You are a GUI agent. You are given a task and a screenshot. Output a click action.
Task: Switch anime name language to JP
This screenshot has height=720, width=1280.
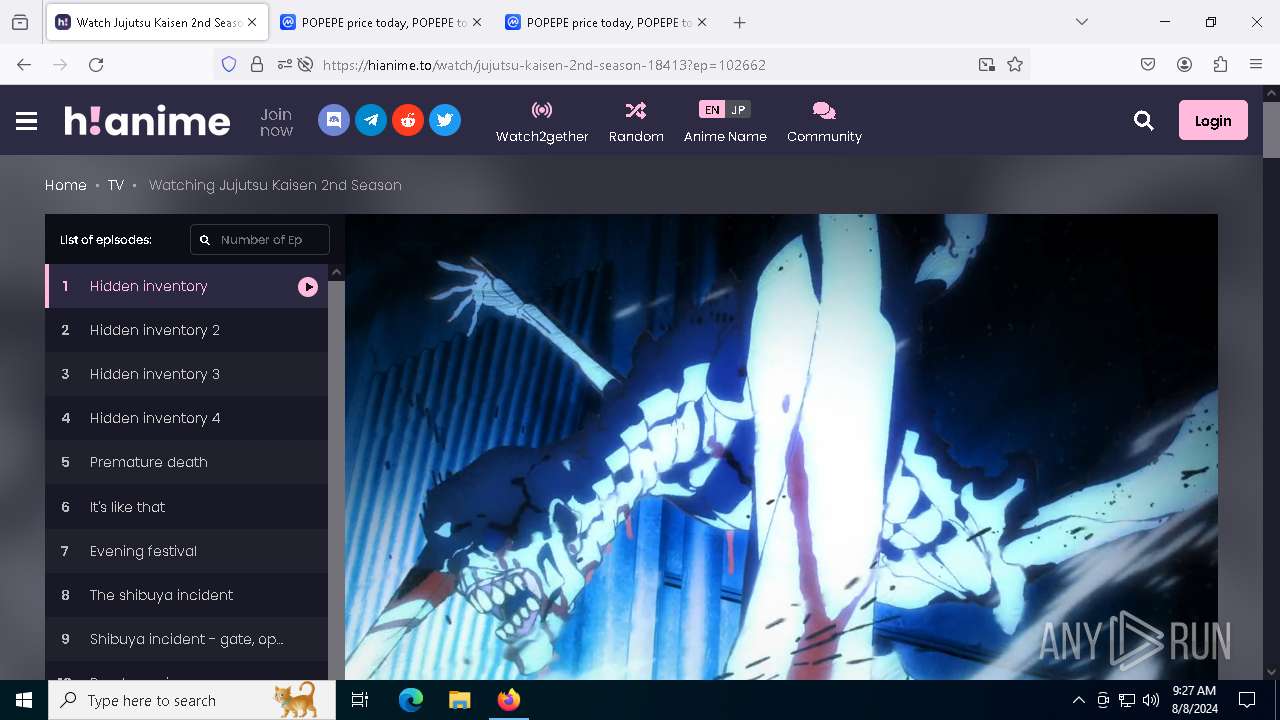738,110
